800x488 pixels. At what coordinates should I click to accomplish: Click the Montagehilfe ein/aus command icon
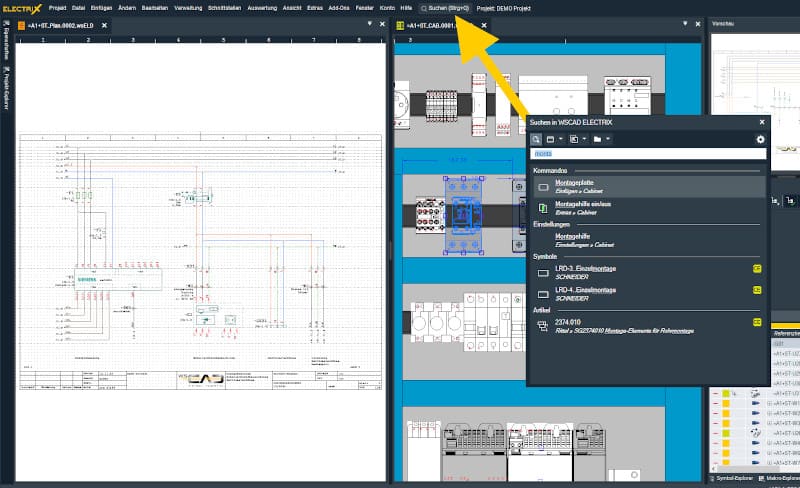click(543, 208)
